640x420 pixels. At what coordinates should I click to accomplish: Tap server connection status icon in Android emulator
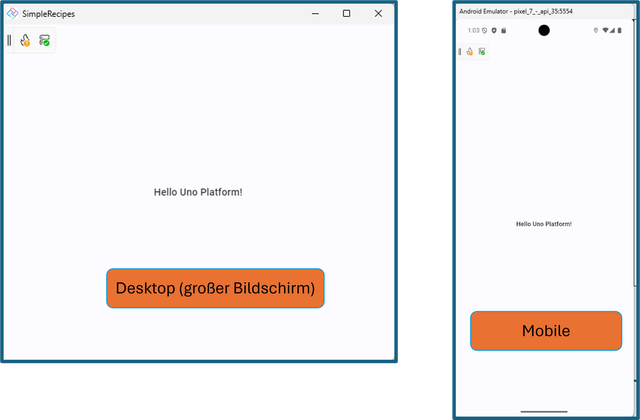tap(482, 51)
